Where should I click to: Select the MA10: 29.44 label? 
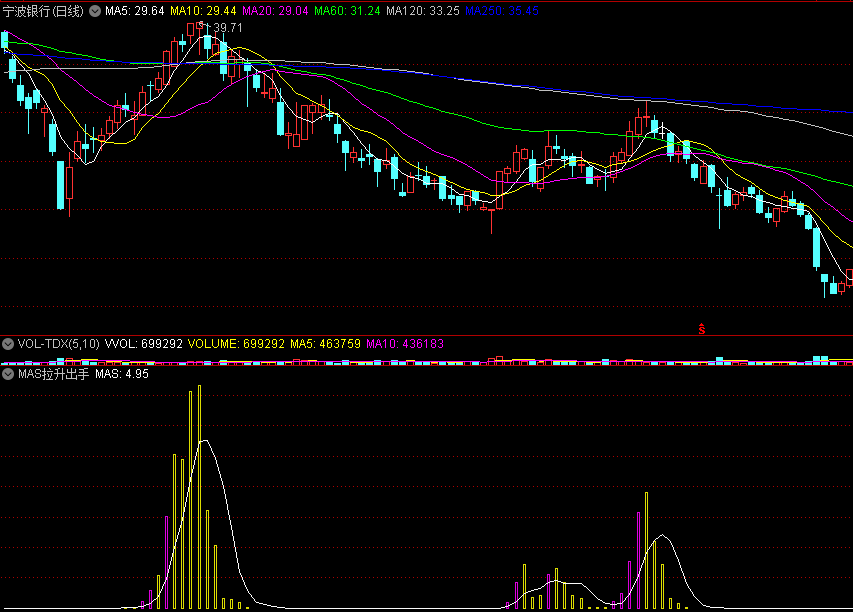click(x=203, y=11)
